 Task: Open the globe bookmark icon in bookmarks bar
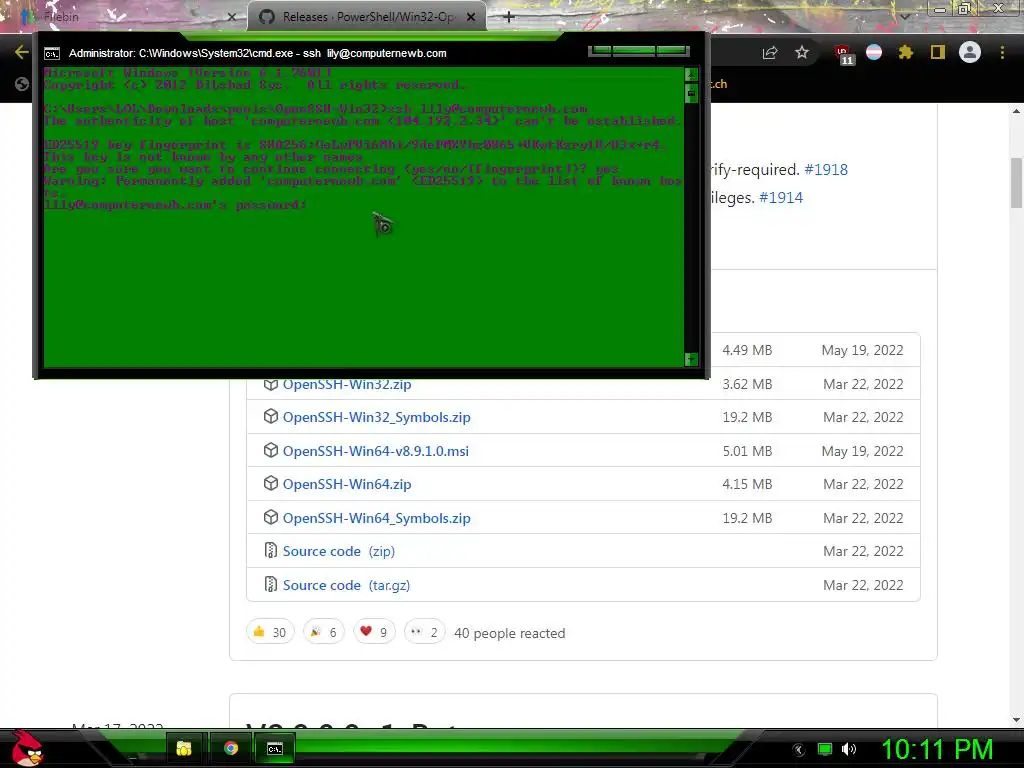pyautogui.click(x=22, y=84)
